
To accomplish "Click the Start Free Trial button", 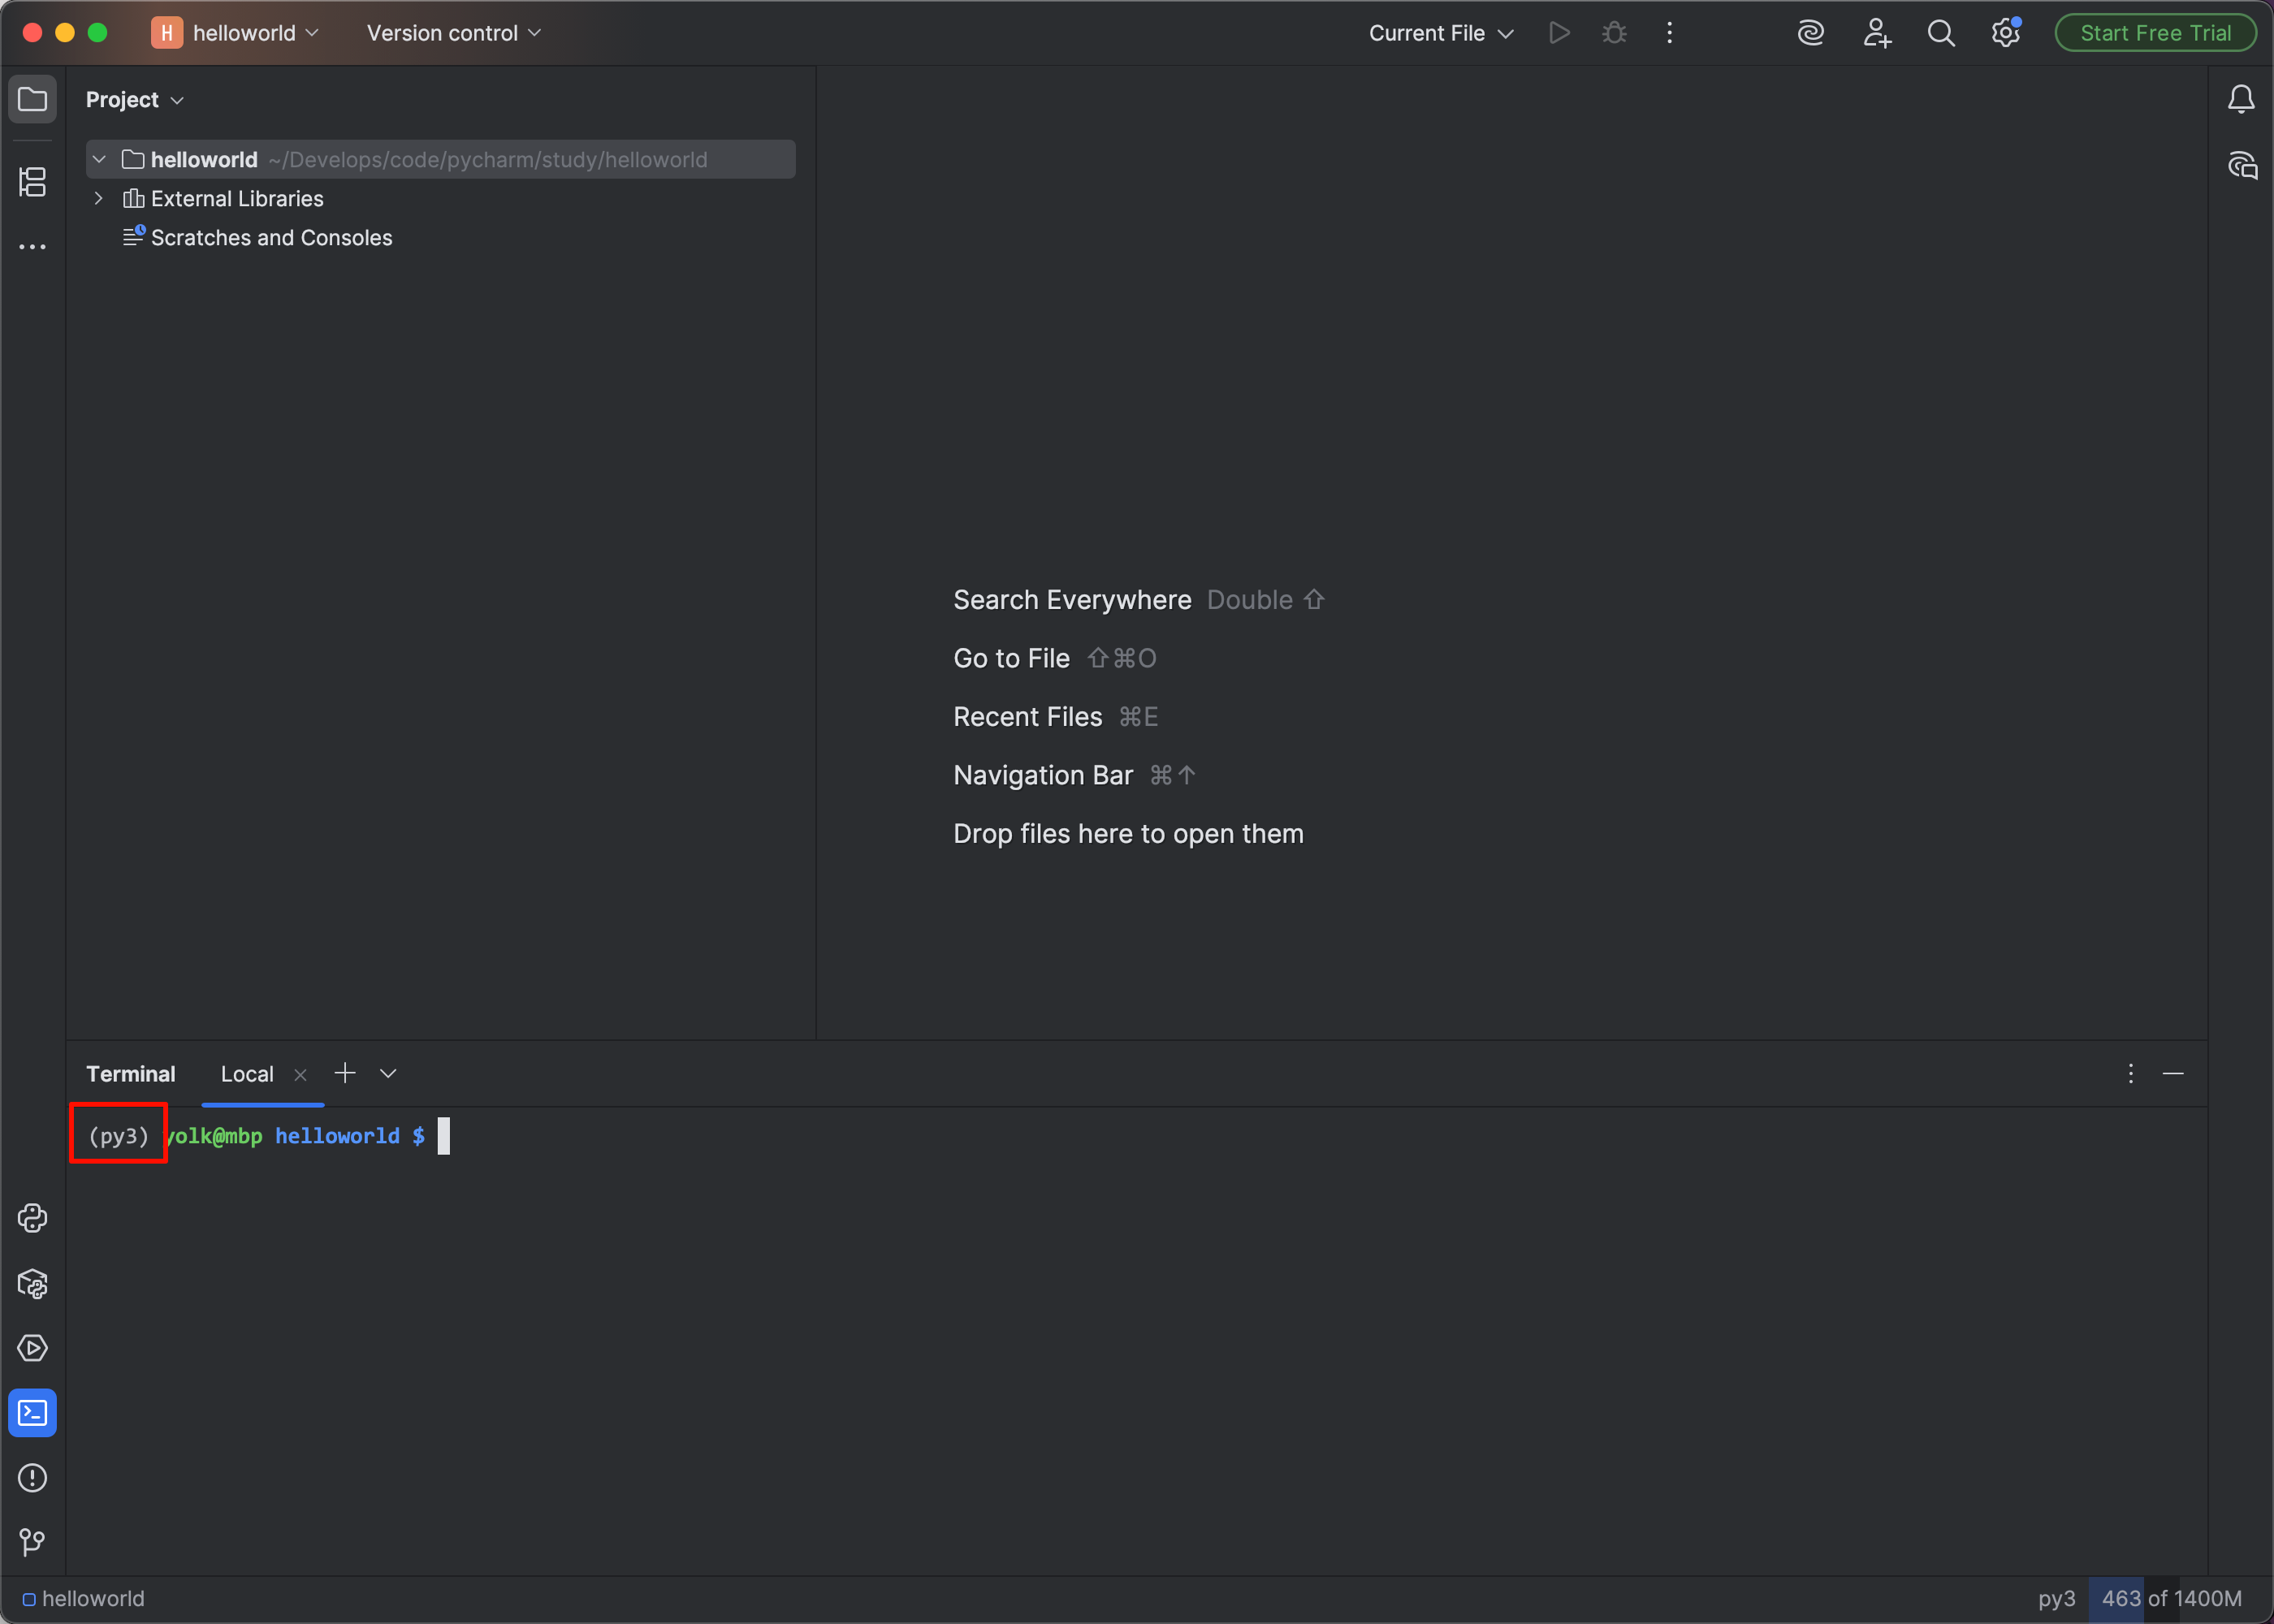I will 2155,33.
